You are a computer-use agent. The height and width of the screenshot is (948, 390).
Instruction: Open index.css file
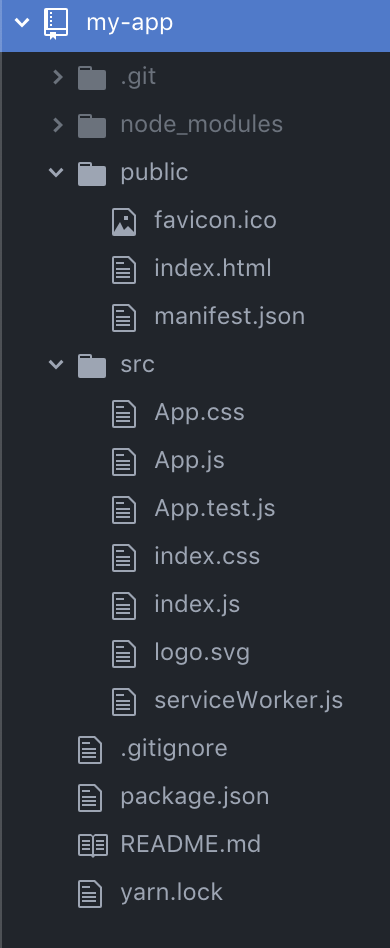[207, 556]
